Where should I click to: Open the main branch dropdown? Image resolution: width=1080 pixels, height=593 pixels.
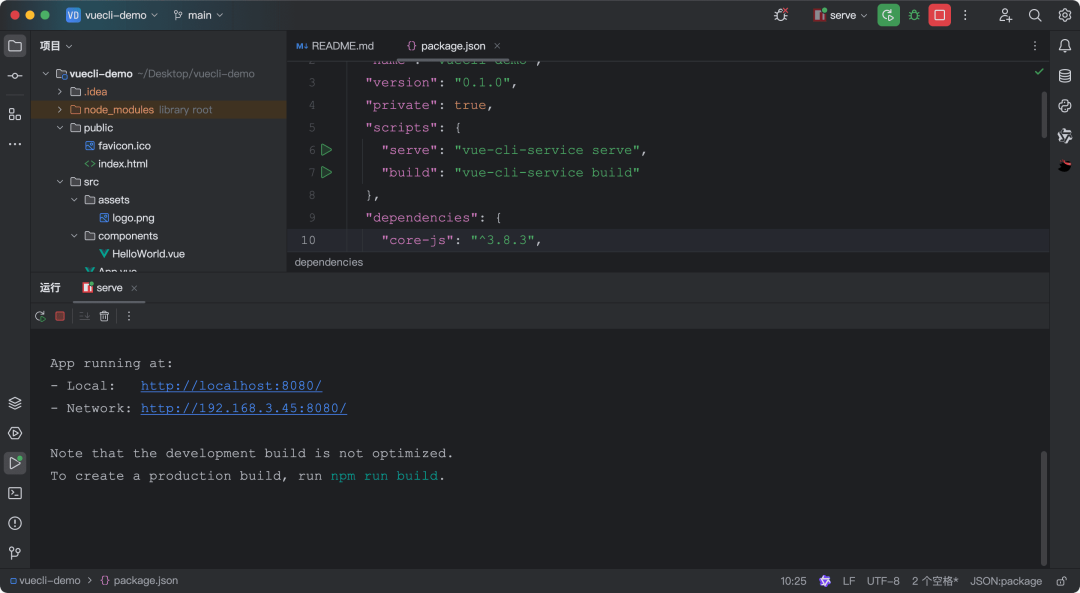pyautogui.click(x=198, y=15)
